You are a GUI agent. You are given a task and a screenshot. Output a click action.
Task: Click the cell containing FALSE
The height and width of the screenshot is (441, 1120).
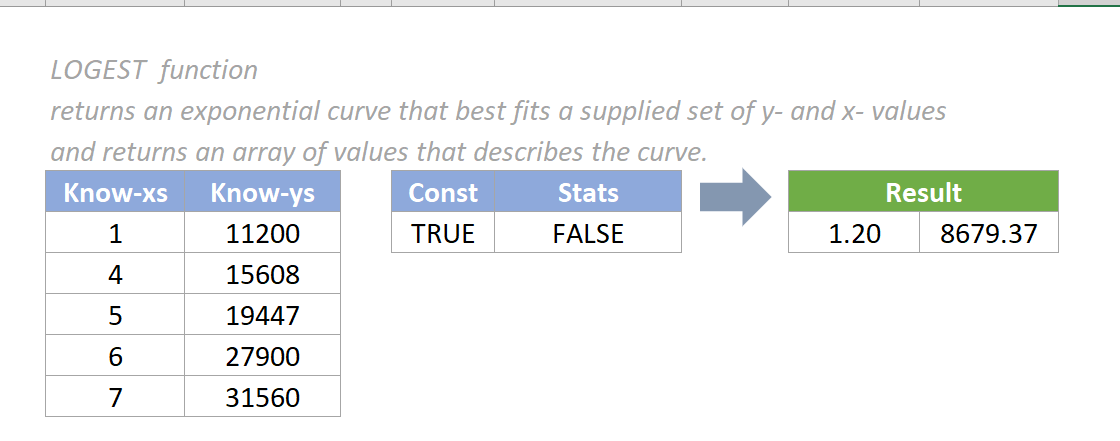[x=588, y=234]
